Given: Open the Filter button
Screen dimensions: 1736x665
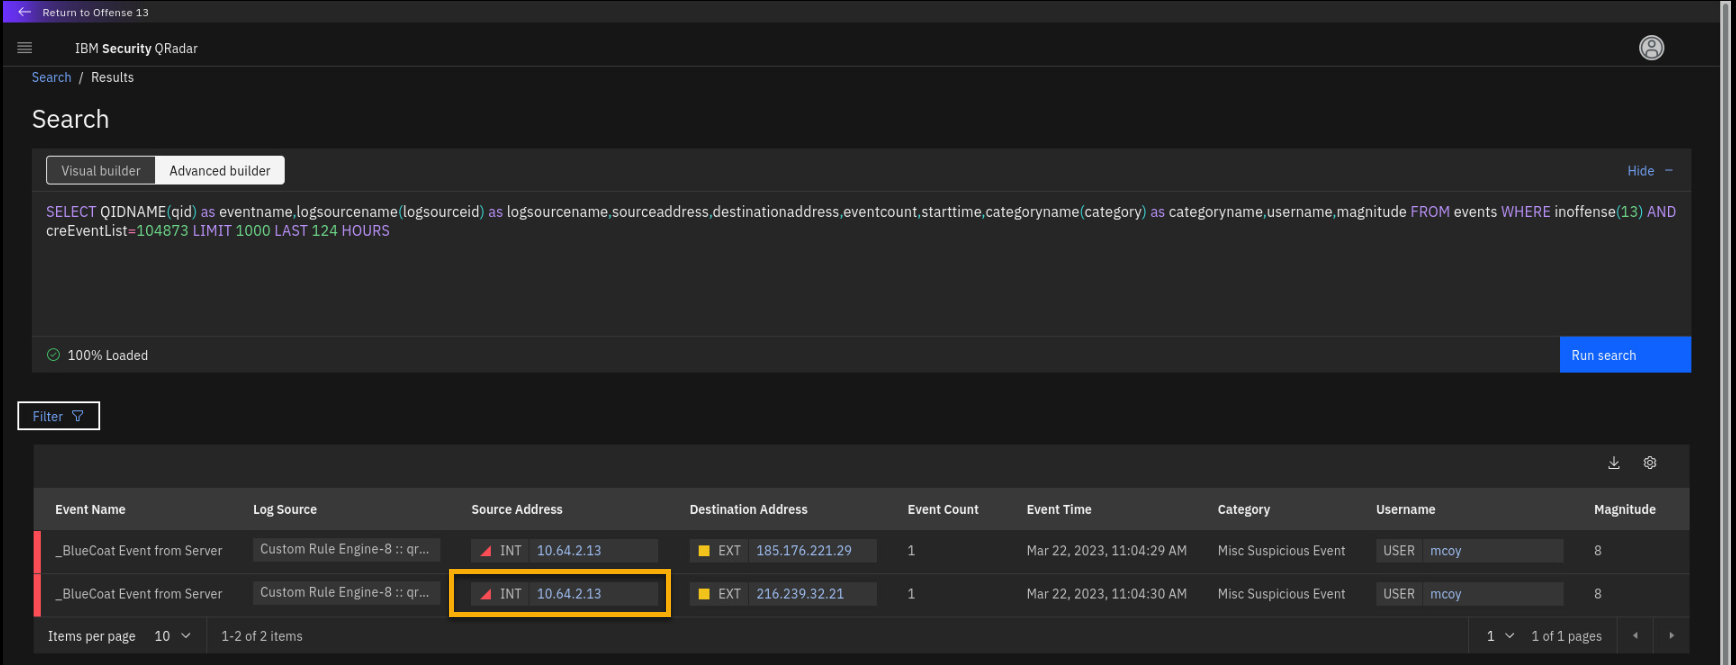Looking at the screenshot, I should click(x=59, y=416).
